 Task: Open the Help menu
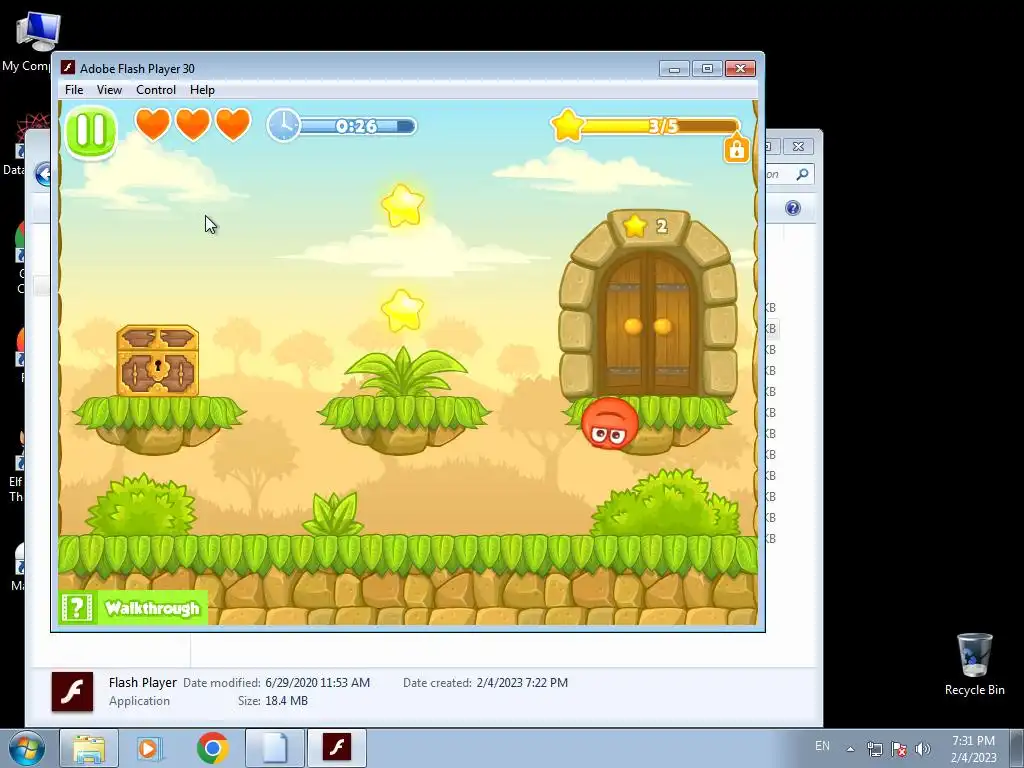click(202, 89)
